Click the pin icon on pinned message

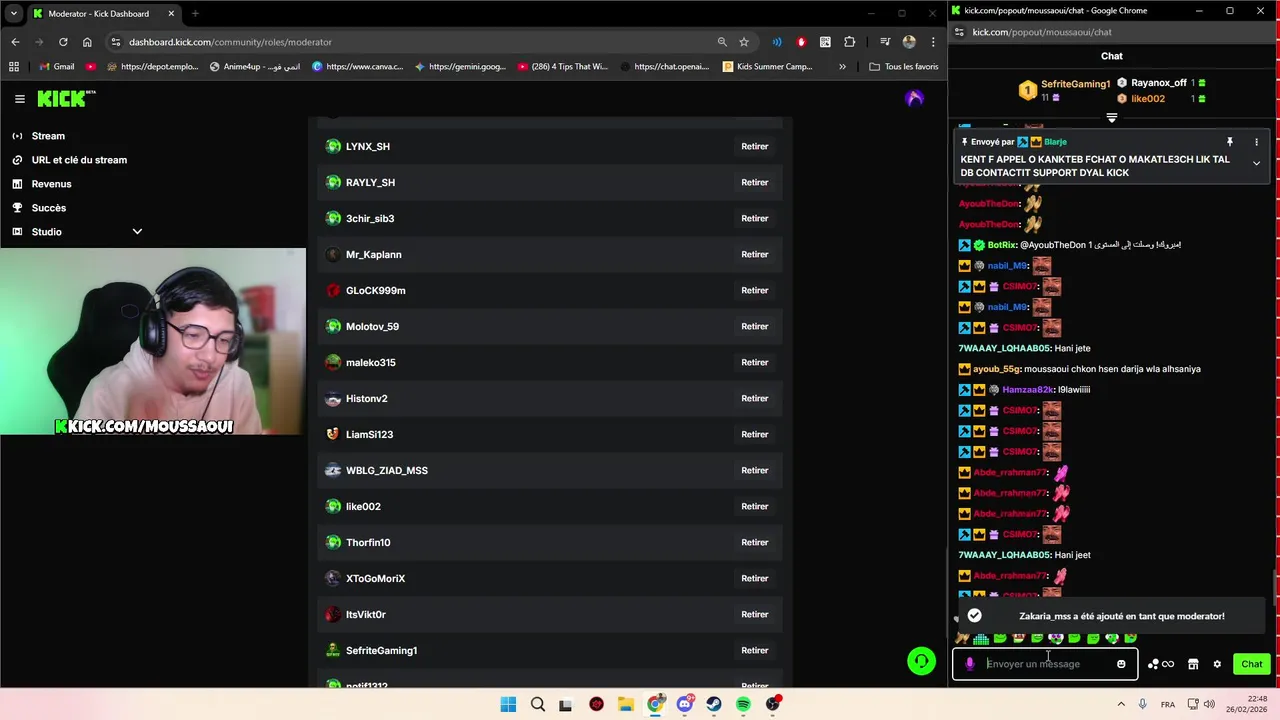[x=1230, y=142]
